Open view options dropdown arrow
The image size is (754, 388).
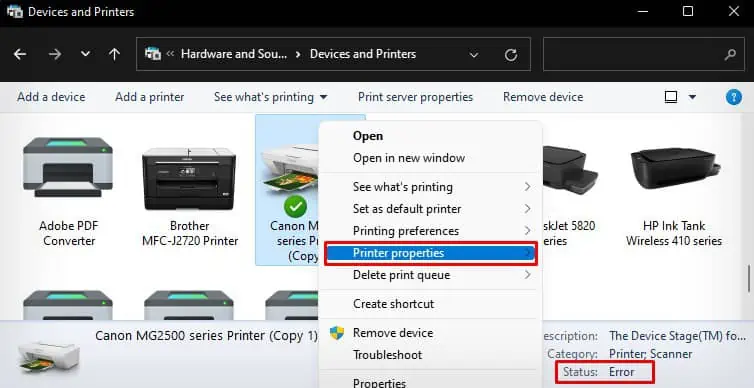(x=692, y=97)
